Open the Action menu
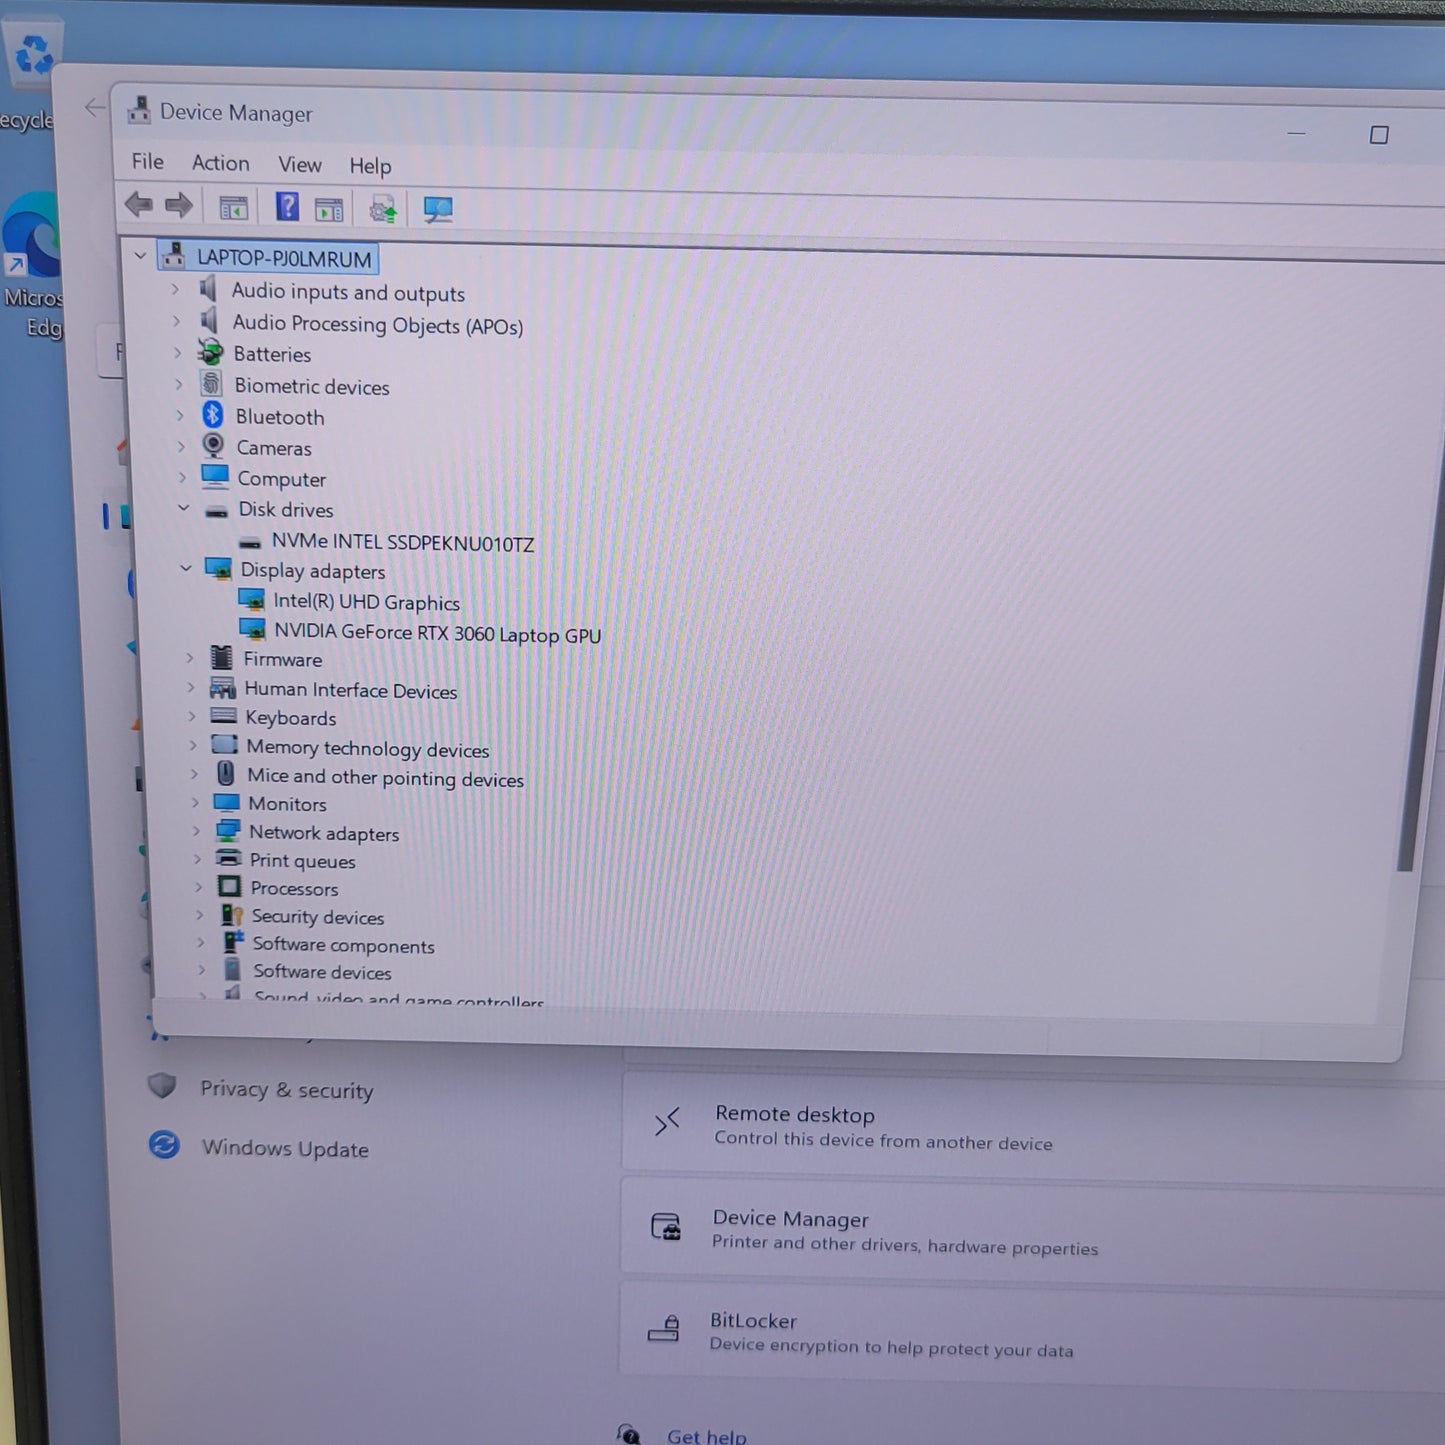 [220, 163]
